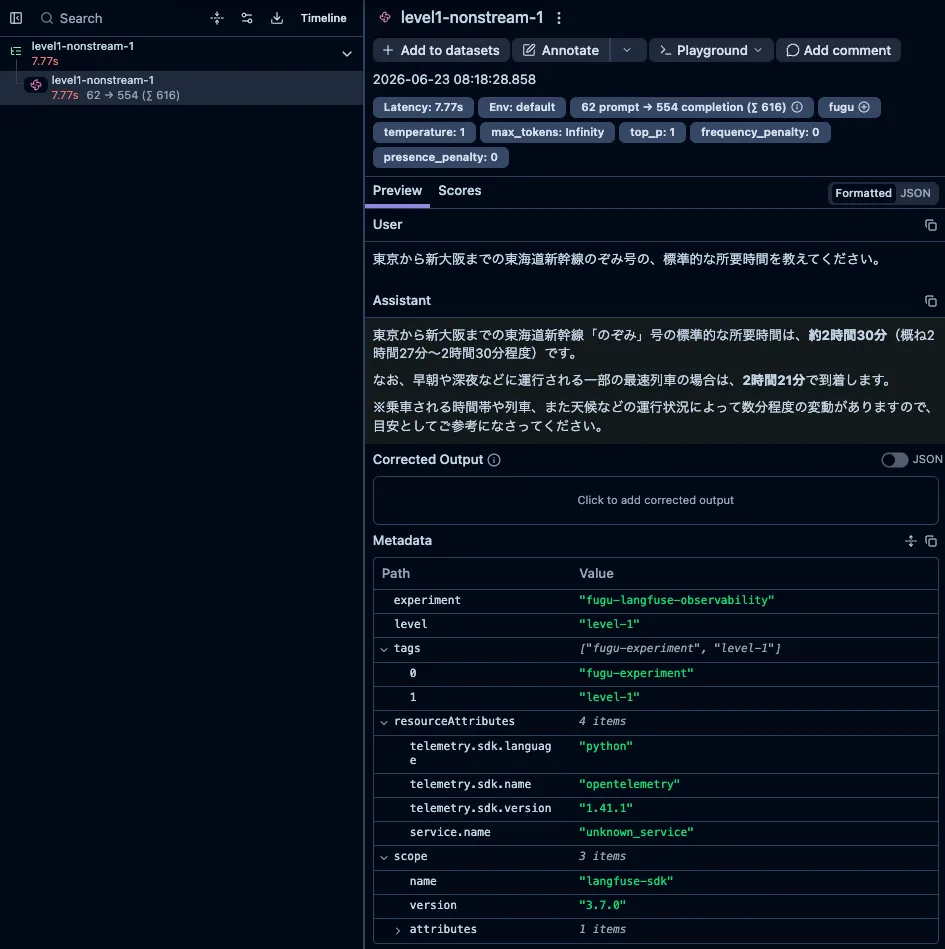This screenshot has width=945, height=949.
Task: Click the experiment path cell
Action: (427, 600)
